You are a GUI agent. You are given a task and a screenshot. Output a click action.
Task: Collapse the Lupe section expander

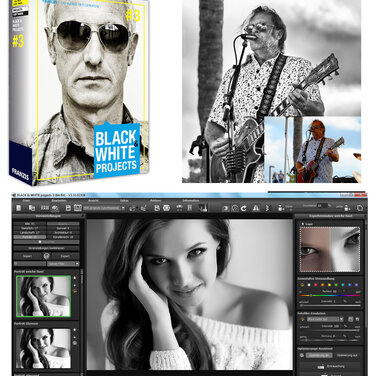(303, 224)
